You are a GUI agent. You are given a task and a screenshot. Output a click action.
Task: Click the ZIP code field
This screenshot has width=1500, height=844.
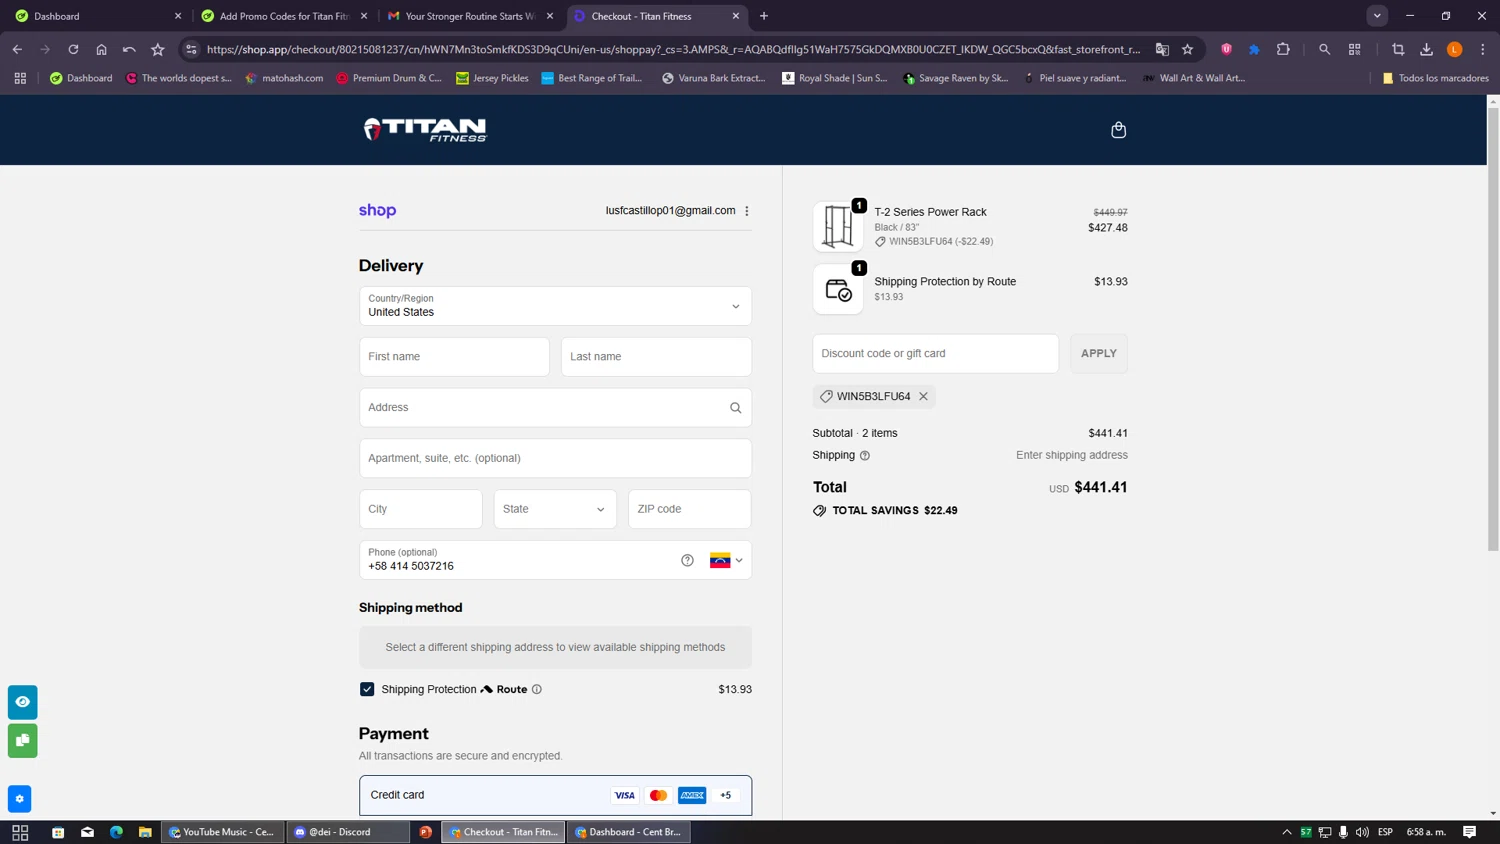click(x=689, y=509)
